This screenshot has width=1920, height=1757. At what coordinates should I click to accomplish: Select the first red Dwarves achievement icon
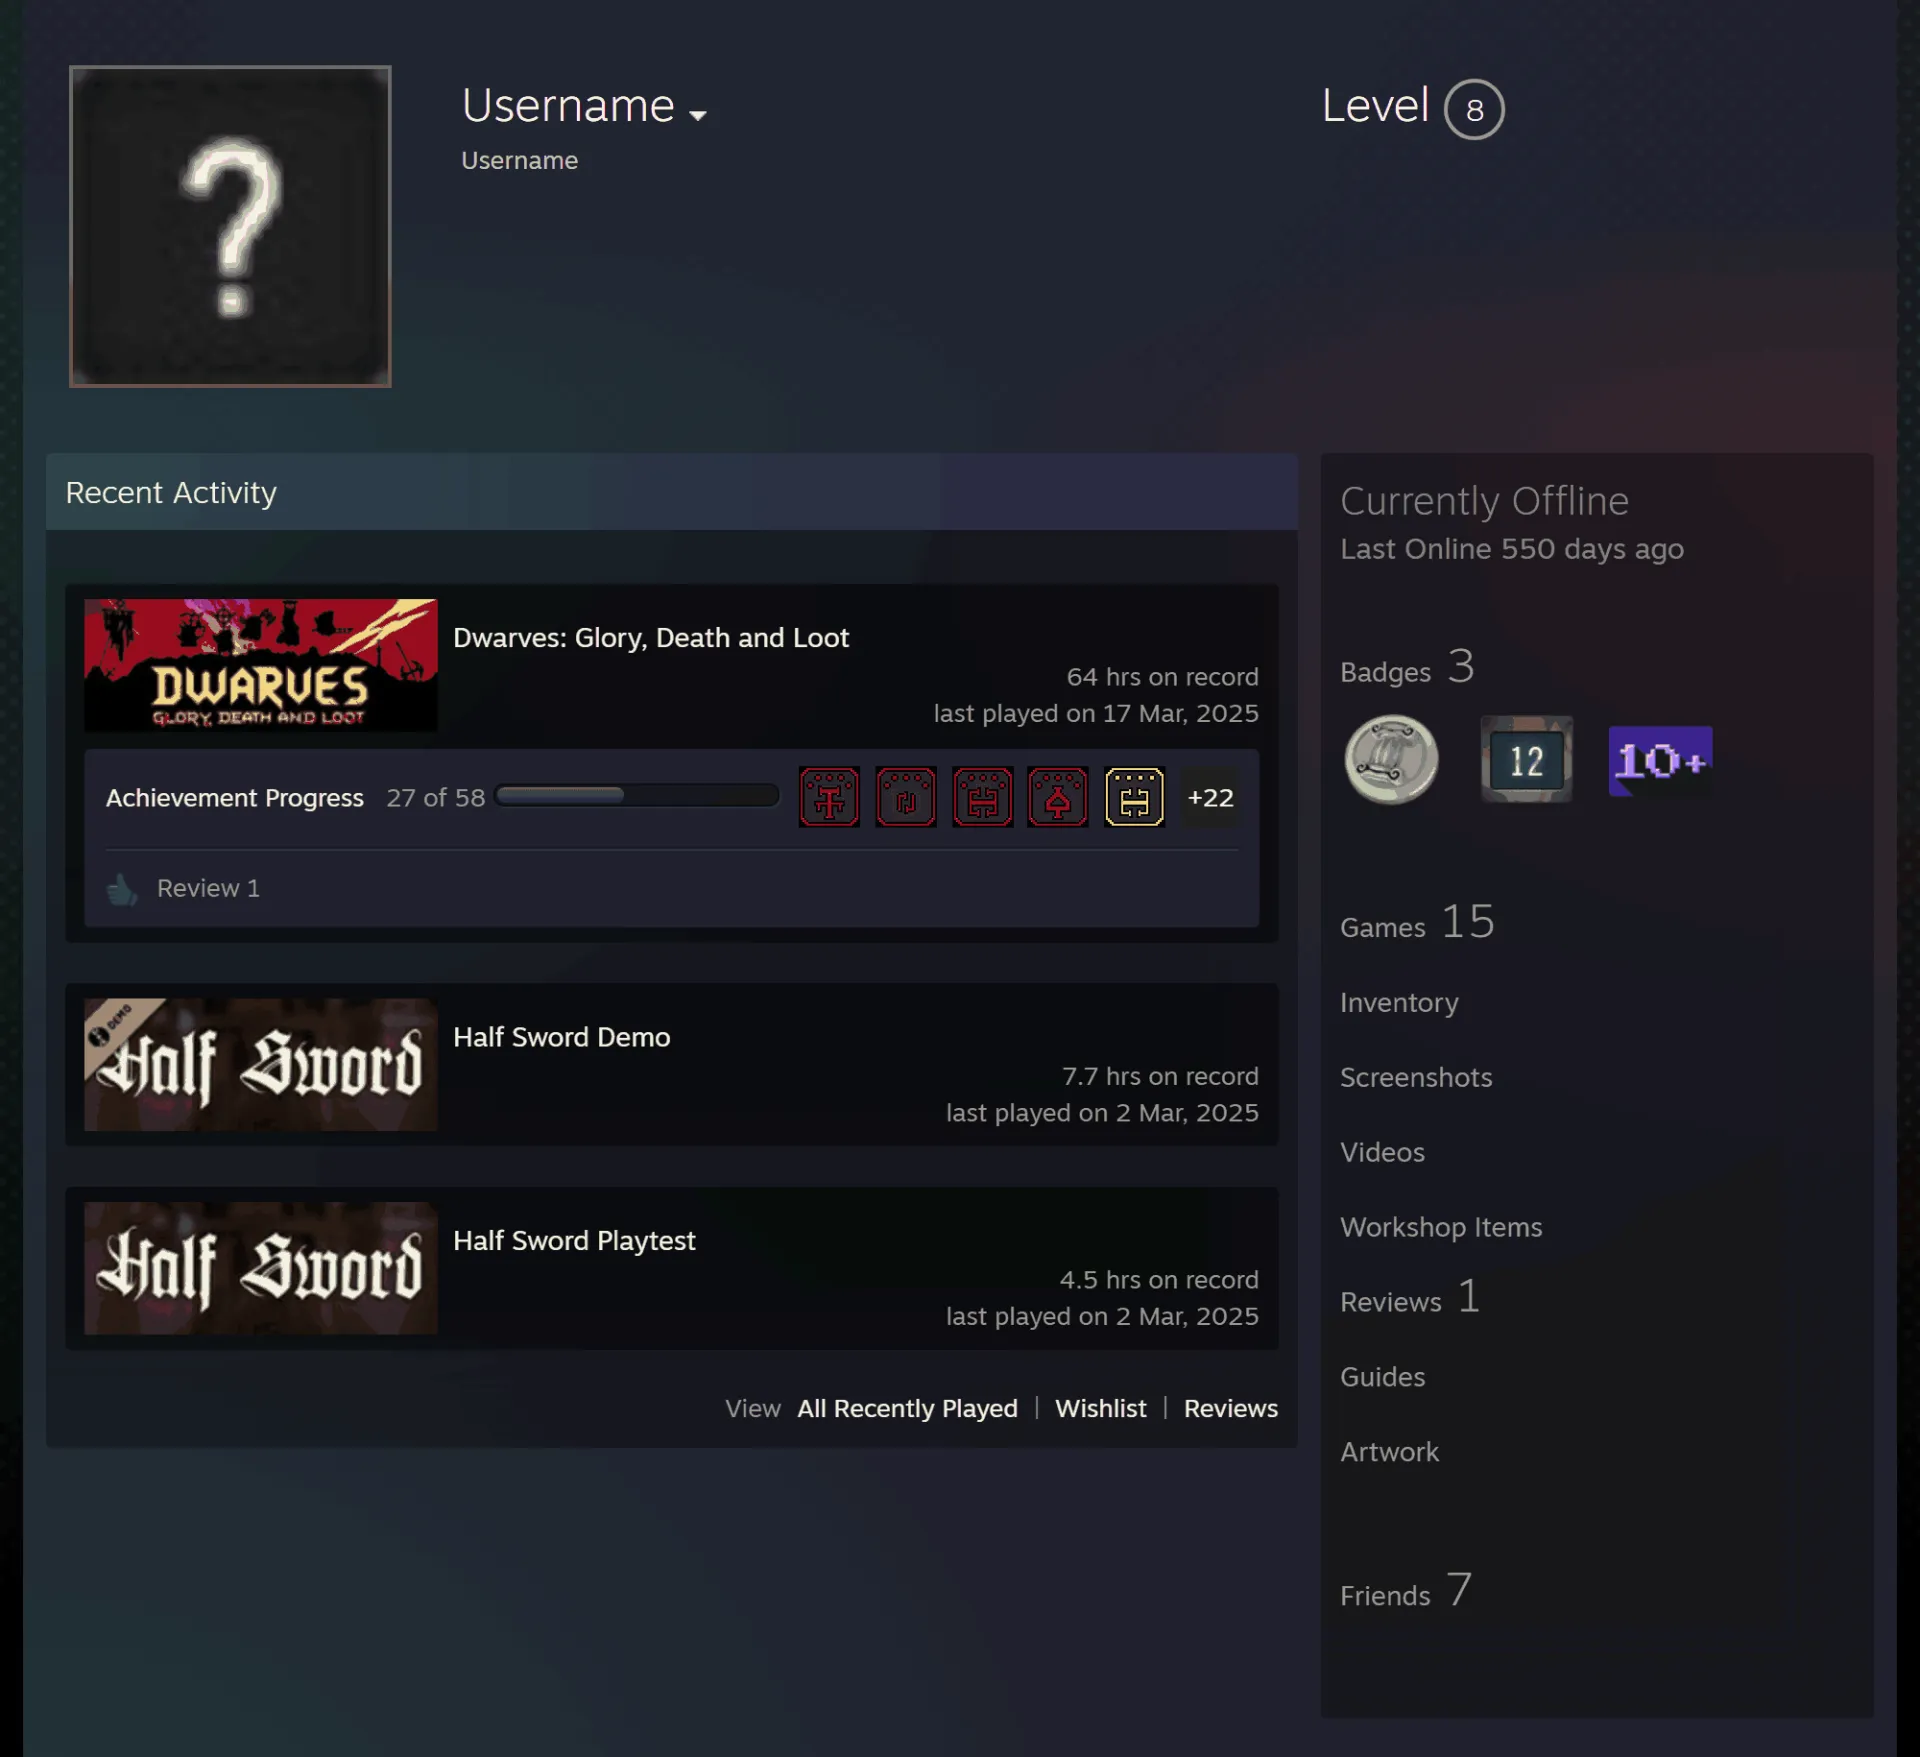click(829, 797)
